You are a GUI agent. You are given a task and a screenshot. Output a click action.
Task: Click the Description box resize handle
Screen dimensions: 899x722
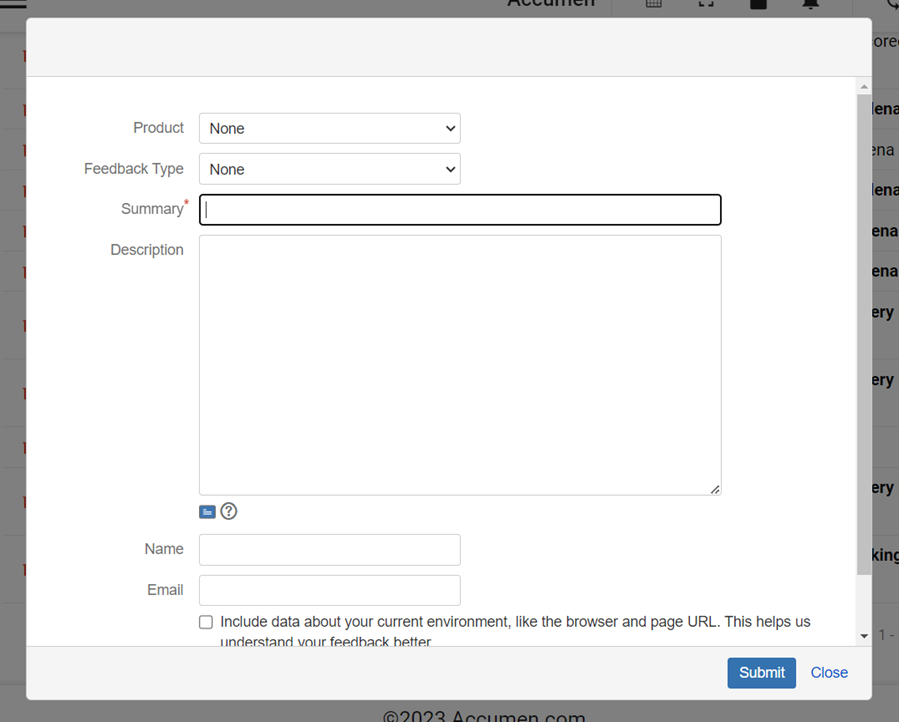(714, 489)
